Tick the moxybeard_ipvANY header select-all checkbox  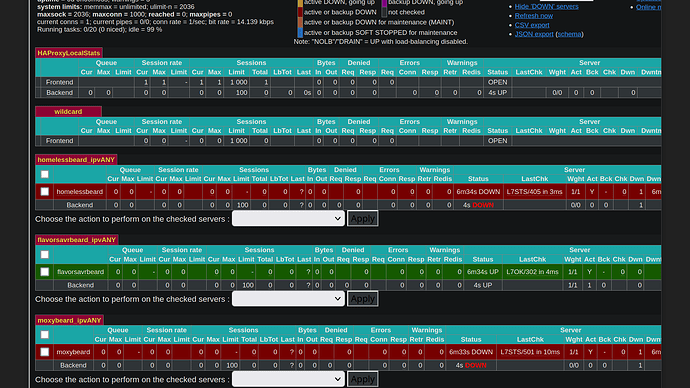coord(44,335)
